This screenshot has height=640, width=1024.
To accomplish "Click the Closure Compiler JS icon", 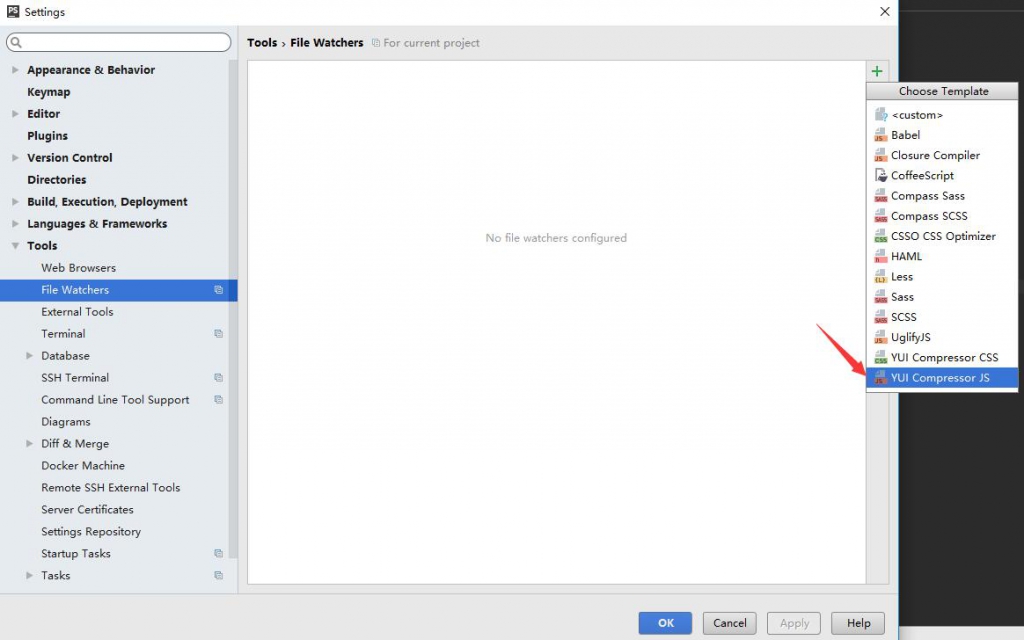I will pyautogui.click(x=880, y=155).
